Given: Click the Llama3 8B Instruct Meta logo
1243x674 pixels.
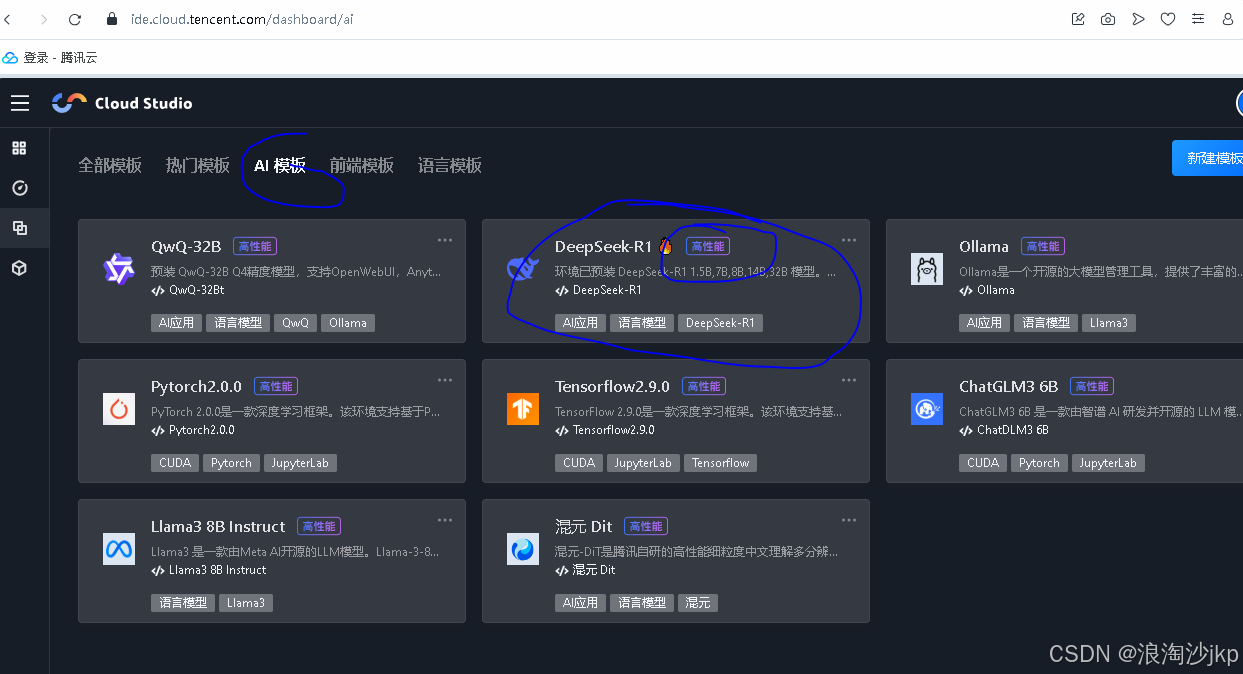Looking at the screenshot, I should (x=119, y=549).
